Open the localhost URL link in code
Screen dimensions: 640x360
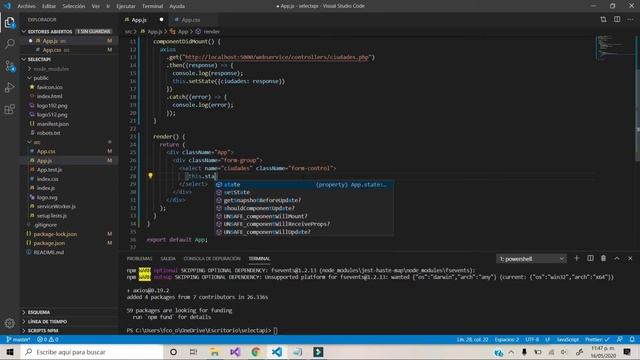click(276, 57)
